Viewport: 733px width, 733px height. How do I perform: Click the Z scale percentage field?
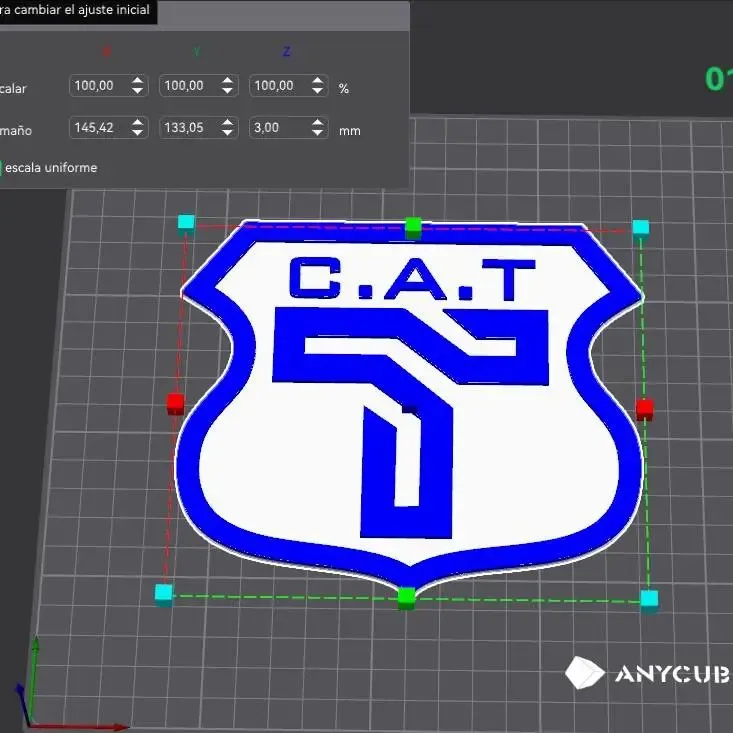289,86
